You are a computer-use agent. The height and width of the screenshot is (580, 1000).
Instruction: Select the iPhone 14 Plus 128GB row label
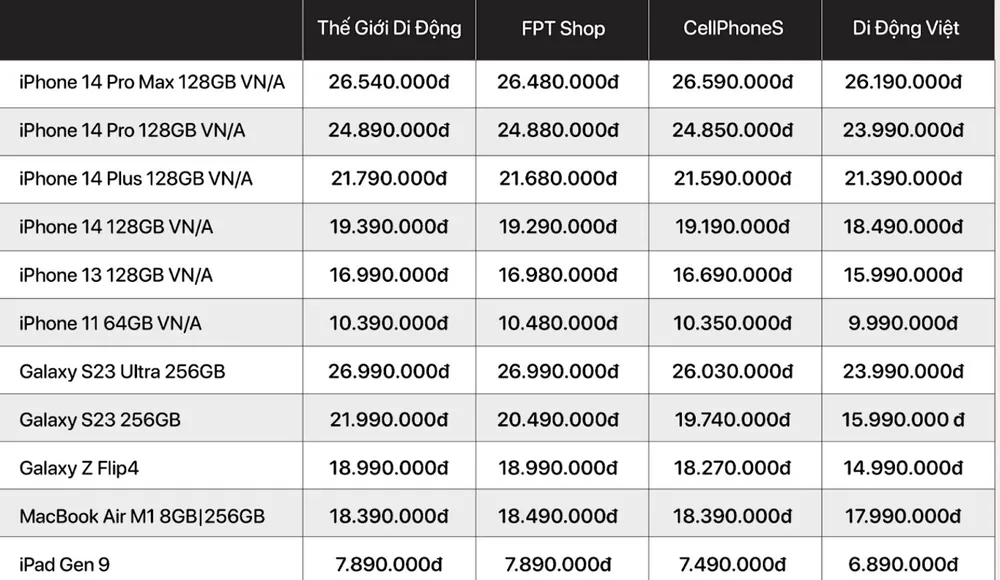[x=136, y=179]
